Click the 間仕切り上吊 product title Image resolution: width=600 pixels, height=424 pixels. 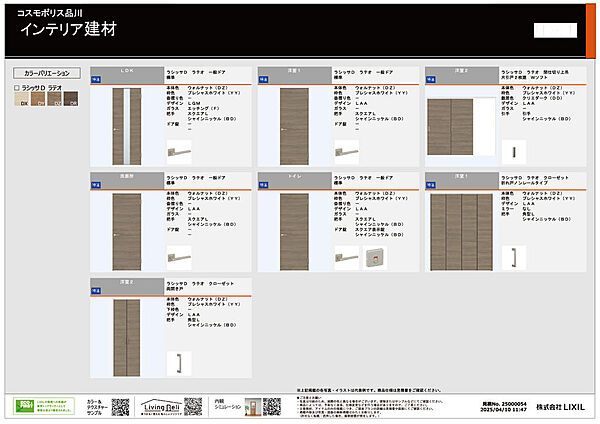click(535, 75)
